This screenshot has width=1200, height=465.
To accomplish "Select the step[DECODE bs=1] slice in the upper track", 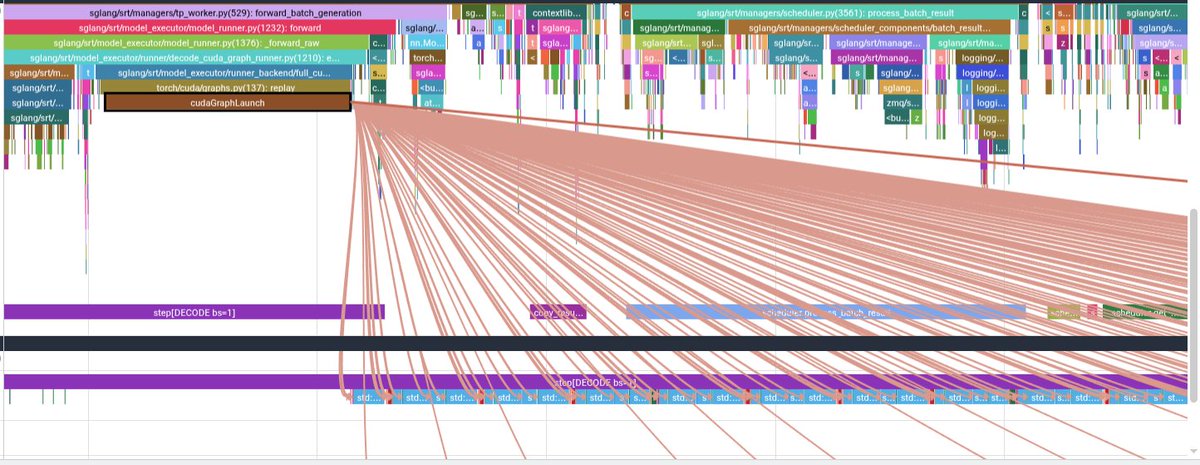I will coord(194,312).
